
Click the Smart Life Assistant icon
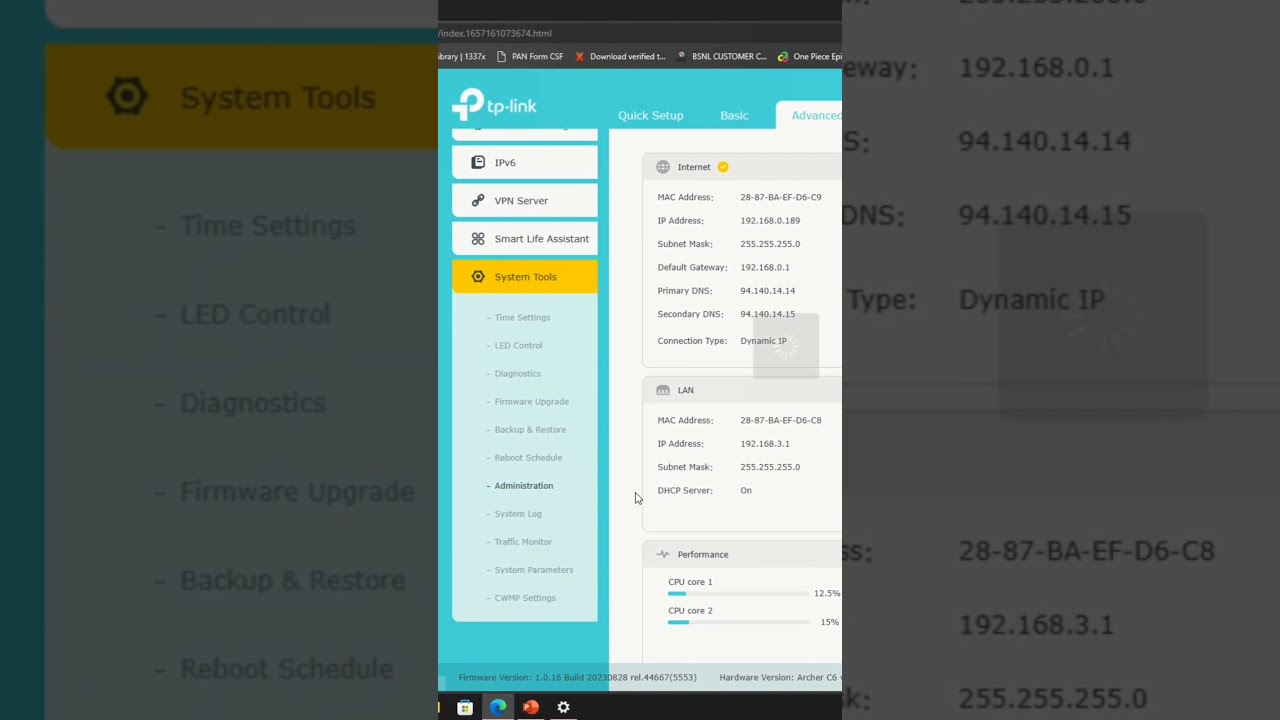click(x=478, y=239)
